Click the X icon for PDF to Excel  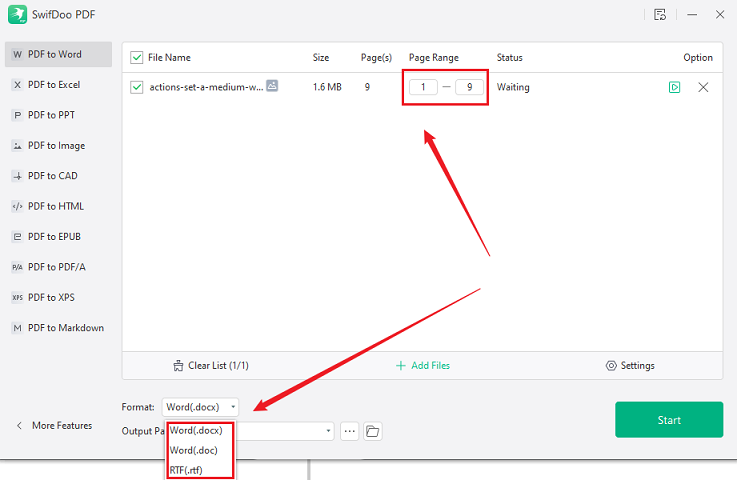point(17,85)
